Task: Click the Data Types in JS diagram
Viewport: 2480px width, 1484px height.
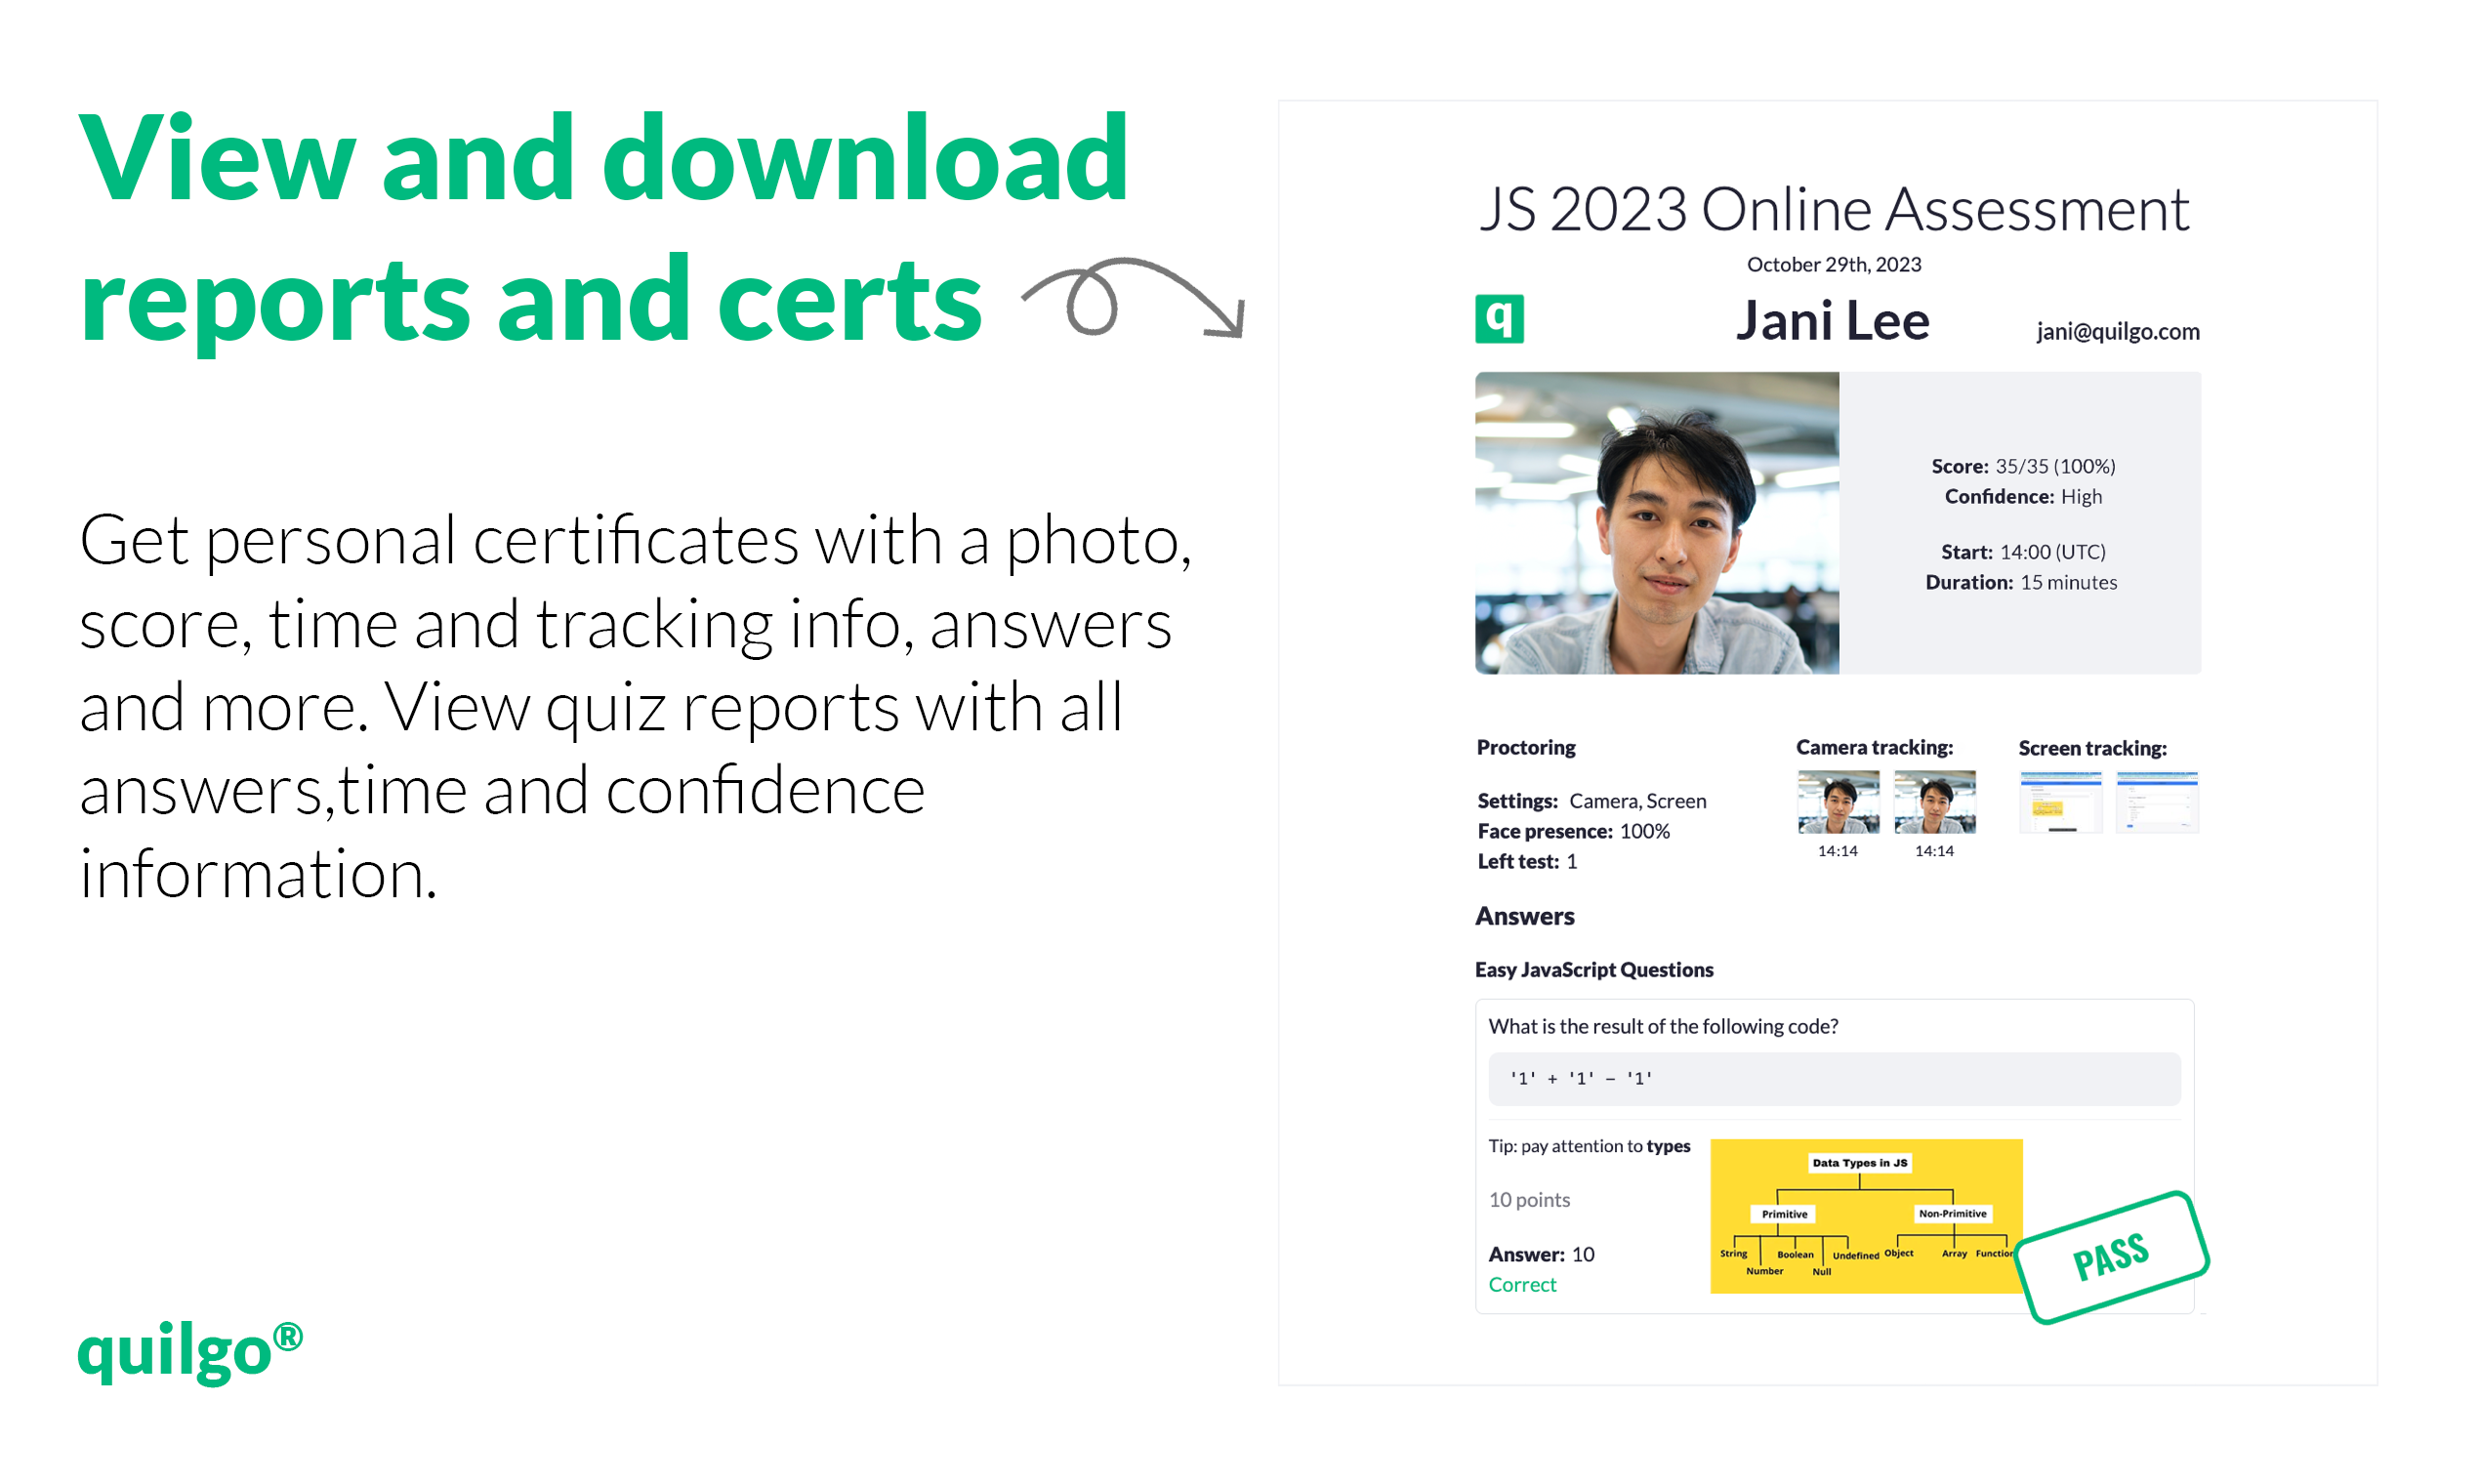Action: click(x=1866, y=1216)
